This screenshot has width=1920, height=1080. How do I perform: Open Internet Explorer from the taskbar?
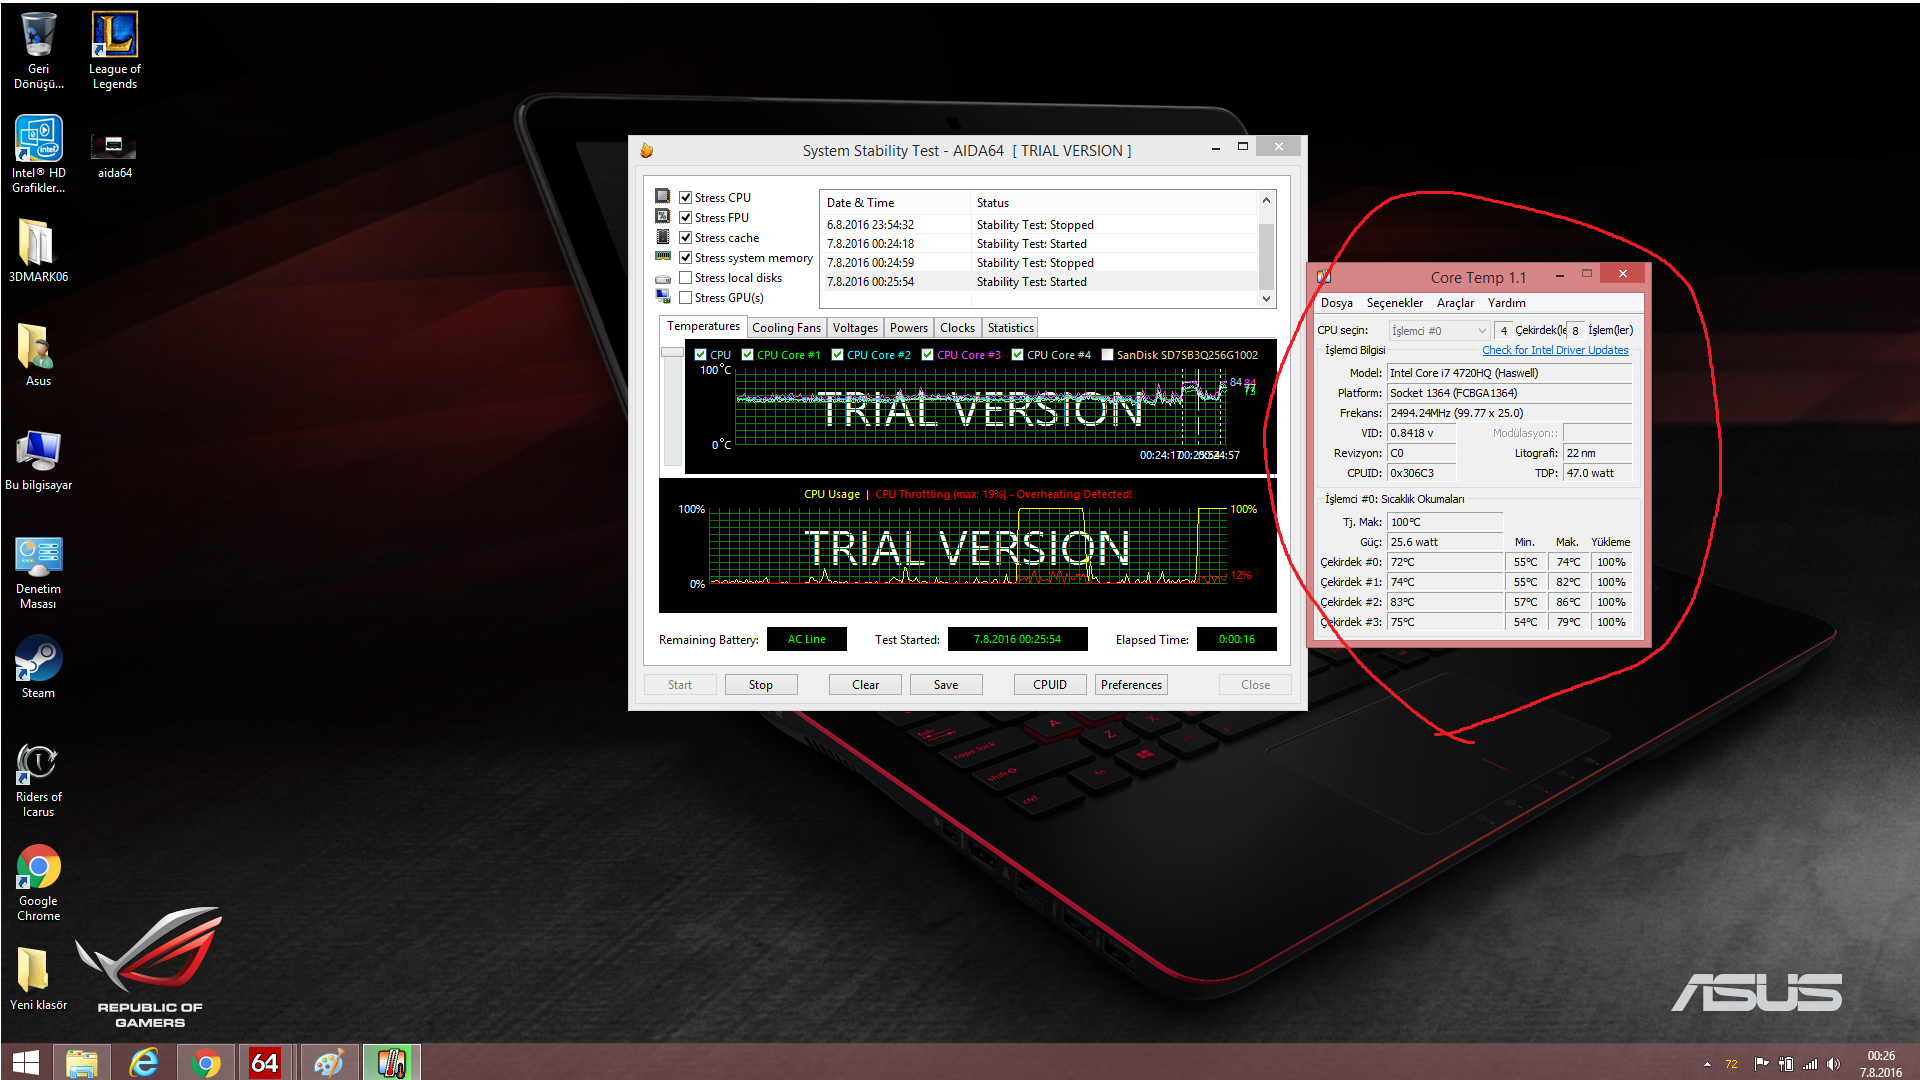tap(144, 1062)
